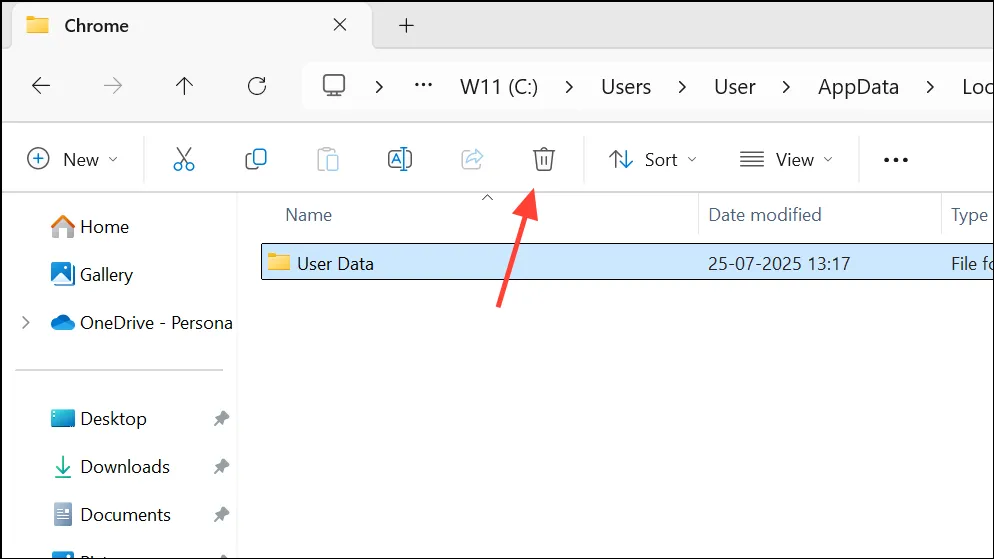Open the Sort dropdown menu
Screen dimensions: 994x559
pos(653,159)
